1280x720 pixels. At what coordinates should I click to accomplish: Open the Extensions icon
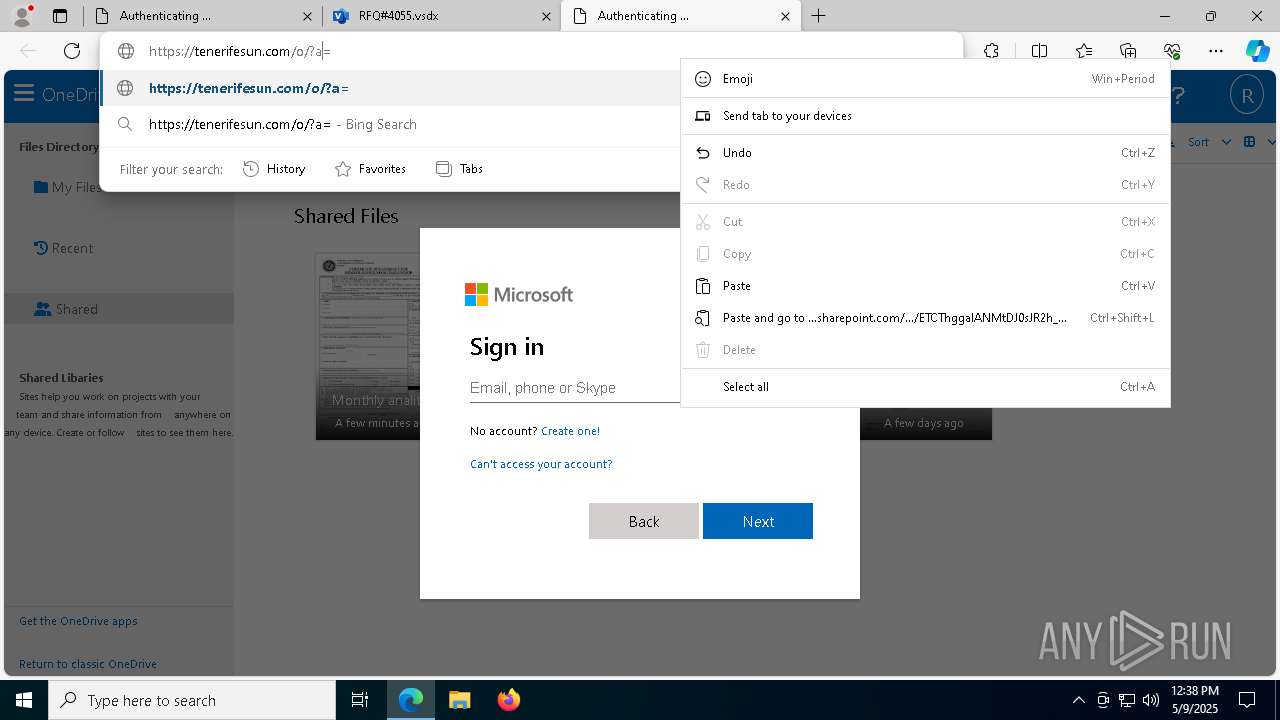pos(991,51)
